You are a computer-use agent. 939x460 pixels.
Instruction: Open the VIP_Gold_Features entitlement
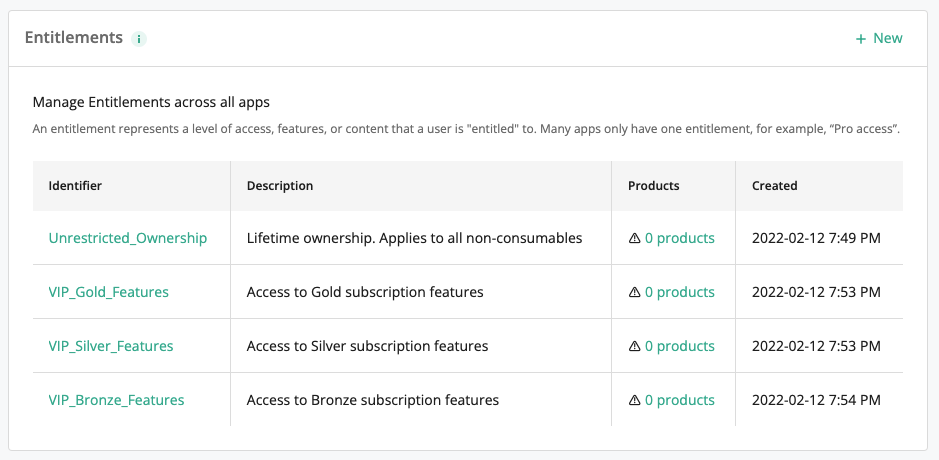coord(109,292)
